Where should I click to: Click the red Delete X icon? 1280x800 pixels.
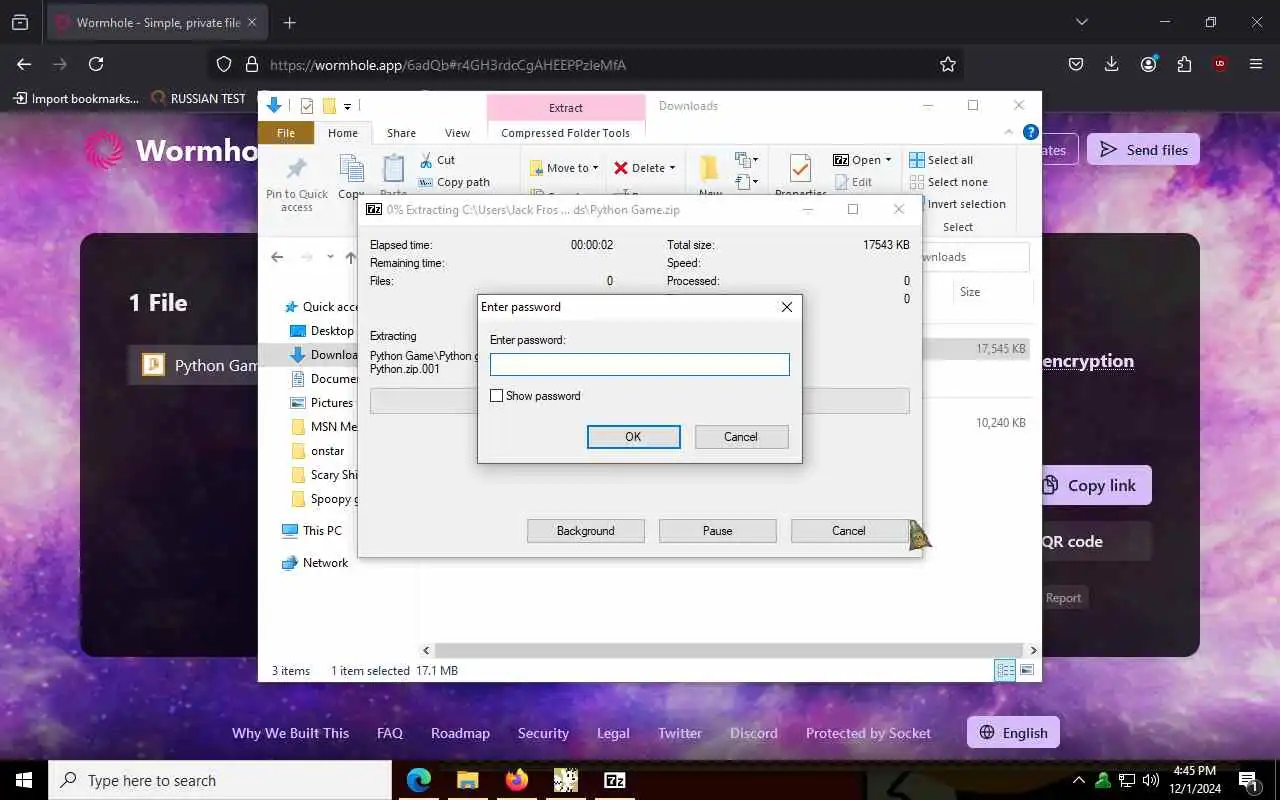(621, 168)
